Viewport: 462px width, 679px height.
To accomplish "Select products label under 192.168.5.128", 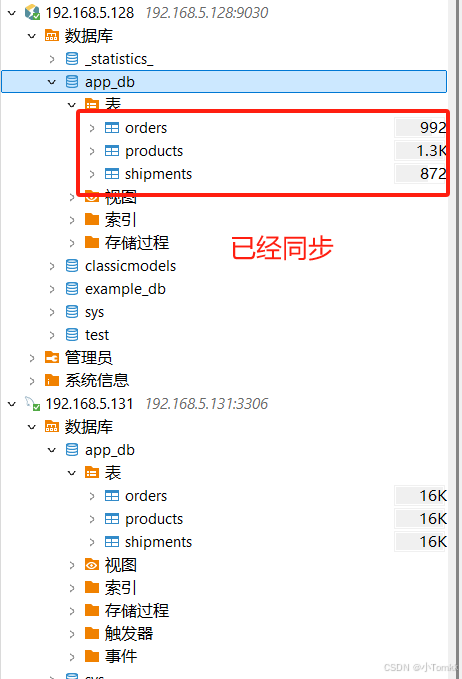I will click(x=154, y=151).
